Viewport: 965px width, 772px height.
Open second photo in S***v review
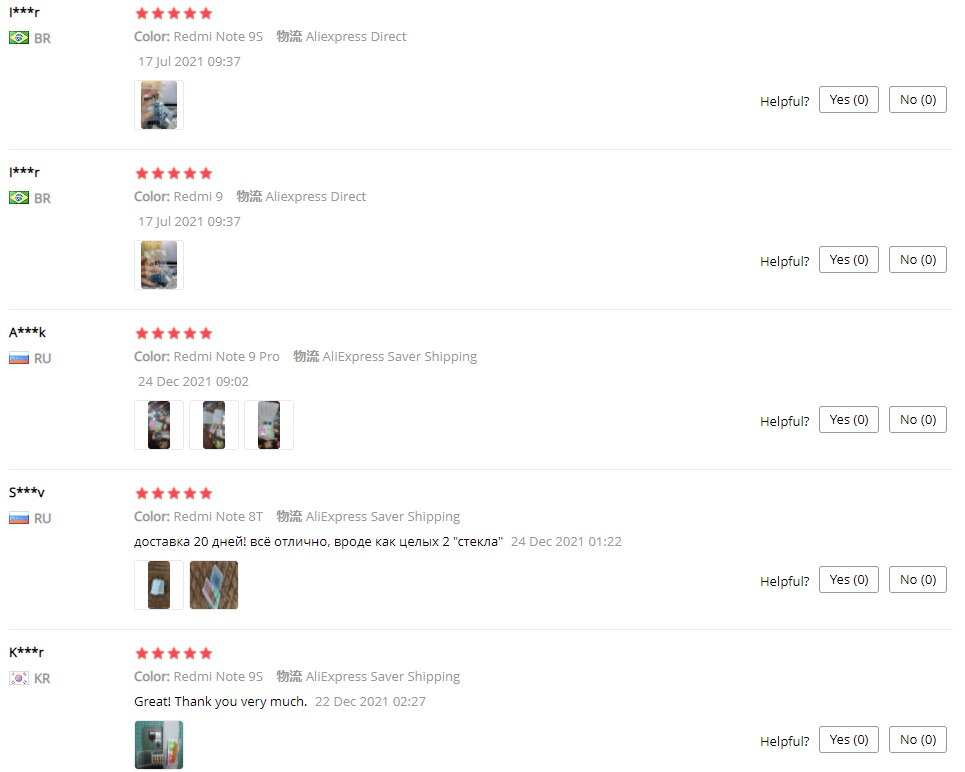click(214, 585)
